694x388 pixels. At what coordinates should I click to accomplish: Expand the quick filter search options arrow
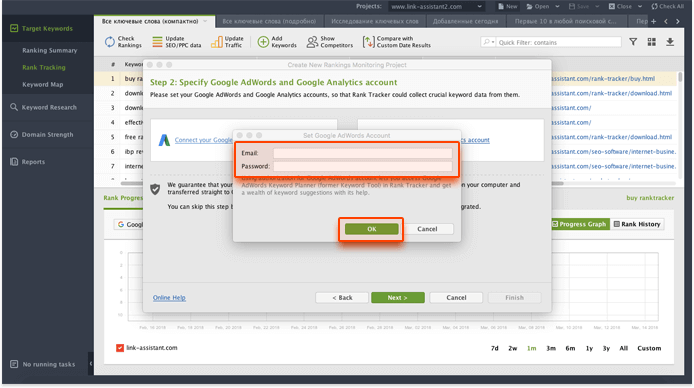(488, 42)
